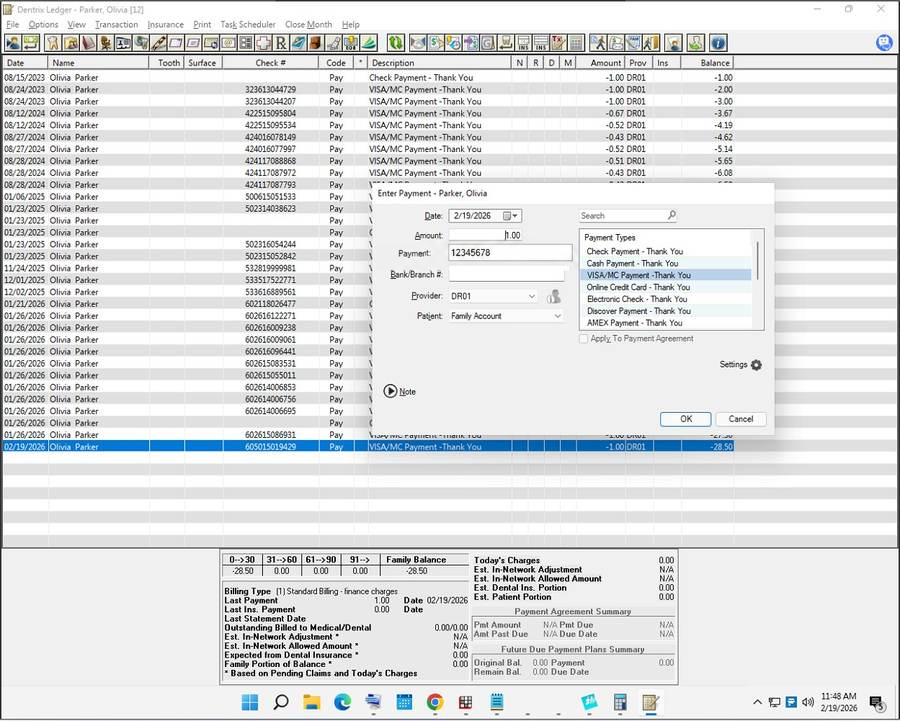Viewport: 900px width, 721px height.
Task: Open the Family File folder icon
Action: coord(70,43)
